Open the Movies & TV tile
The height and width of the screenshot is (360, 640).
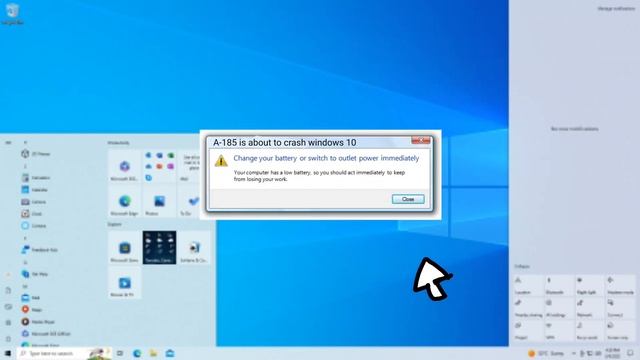click(x=124, y=282)
